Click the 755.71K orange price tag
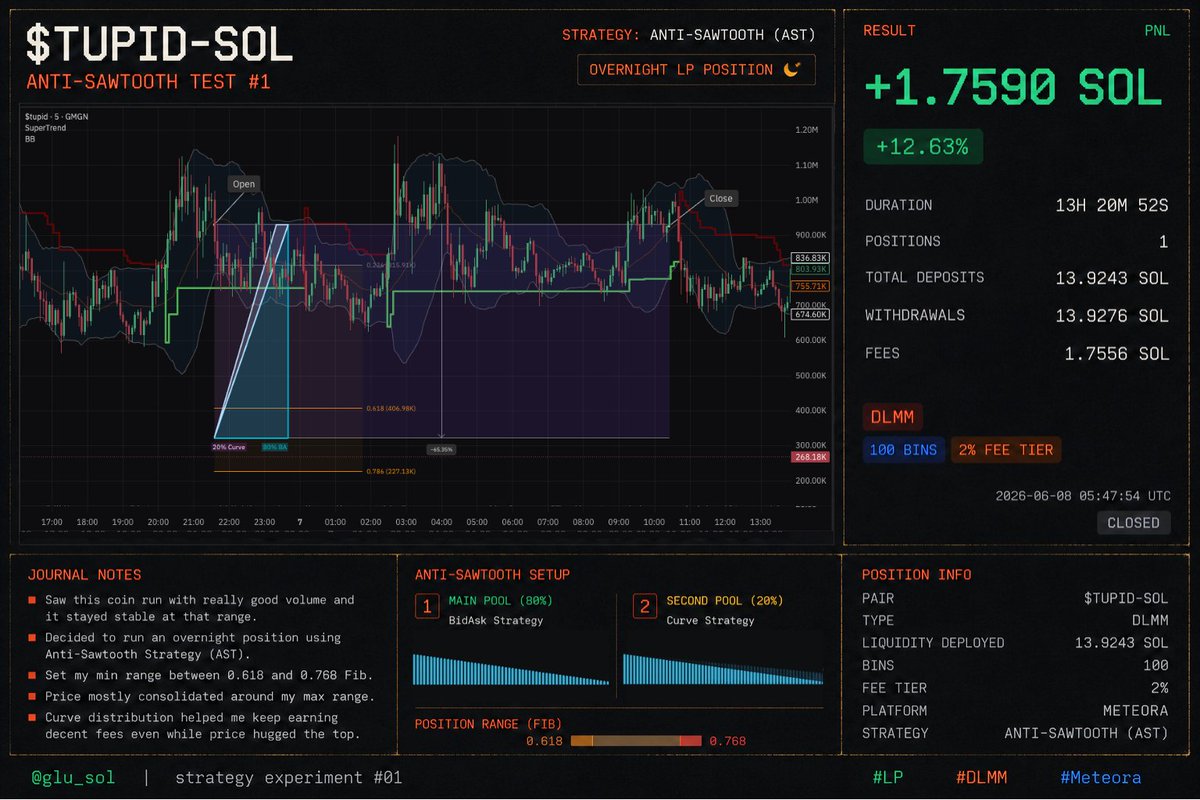 (x=810, y=286)
